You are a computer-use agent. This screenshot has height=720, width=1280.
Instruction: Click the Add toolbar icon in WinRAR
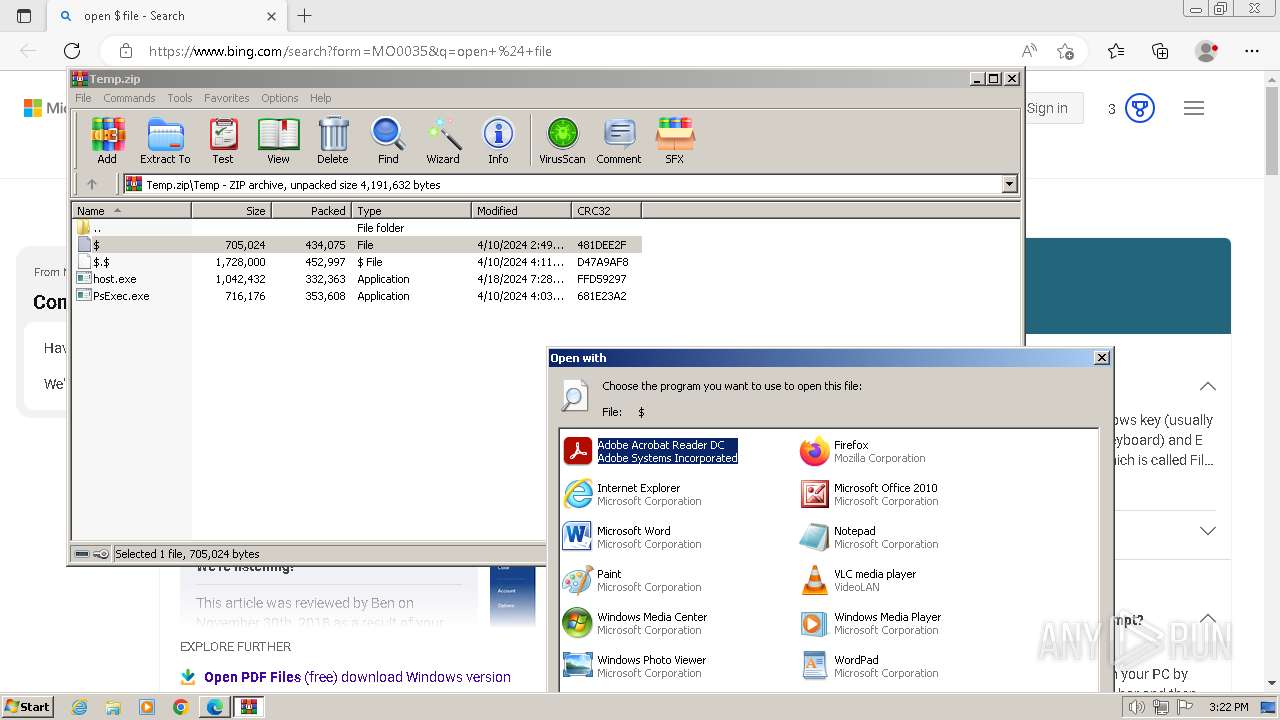[x=107, y=140]
